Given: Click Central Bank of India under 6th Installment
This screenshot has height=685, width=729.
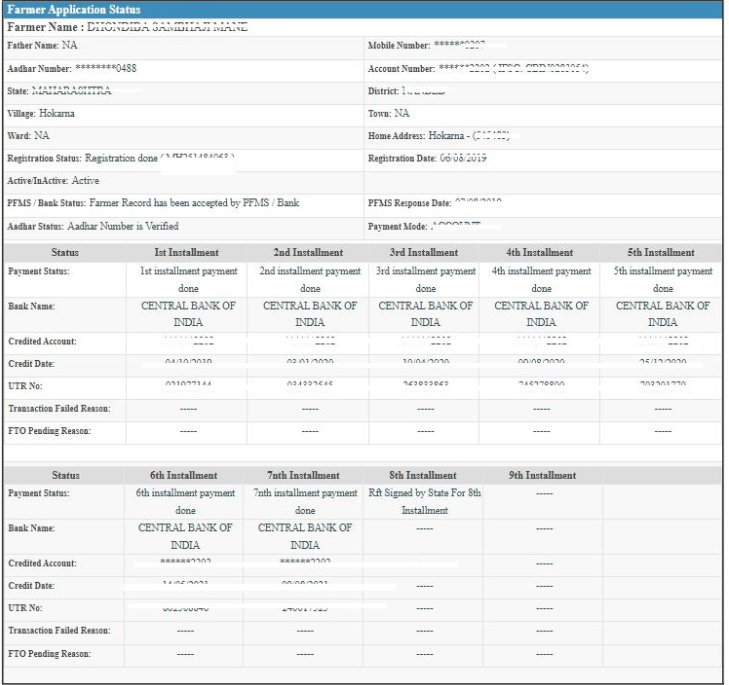Looking at the screenshot, I should coord(185,536).
